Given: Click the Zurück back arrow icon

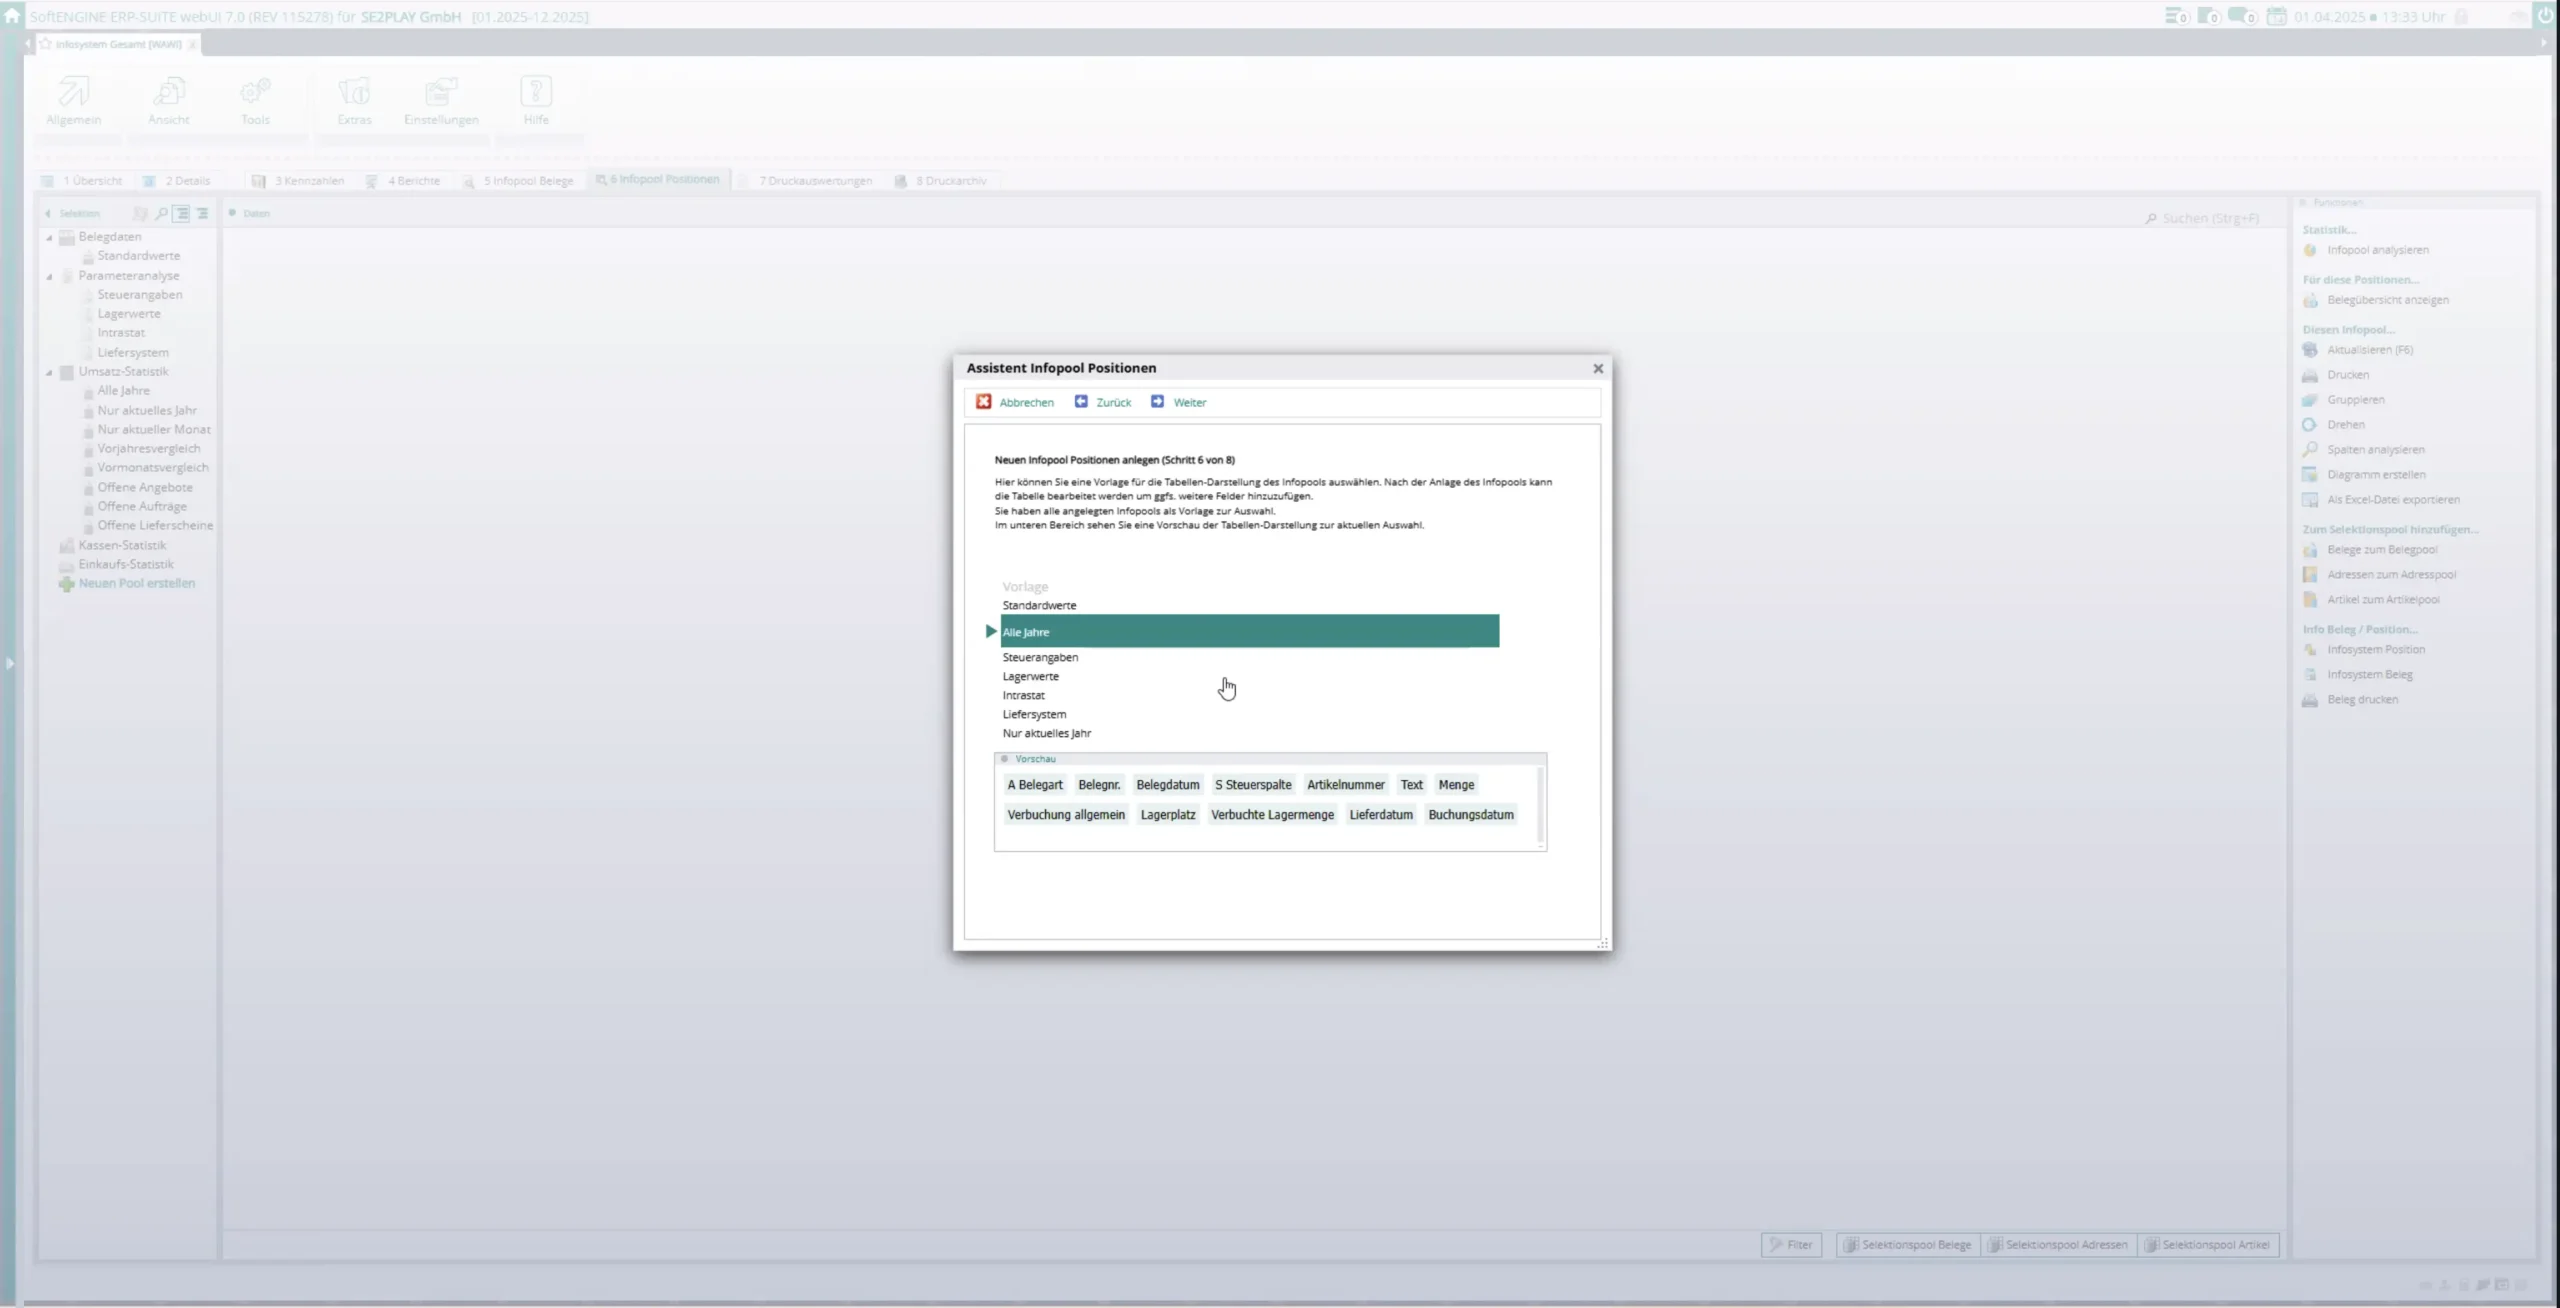Looking at the screenshot, I should pos(1081,401).
